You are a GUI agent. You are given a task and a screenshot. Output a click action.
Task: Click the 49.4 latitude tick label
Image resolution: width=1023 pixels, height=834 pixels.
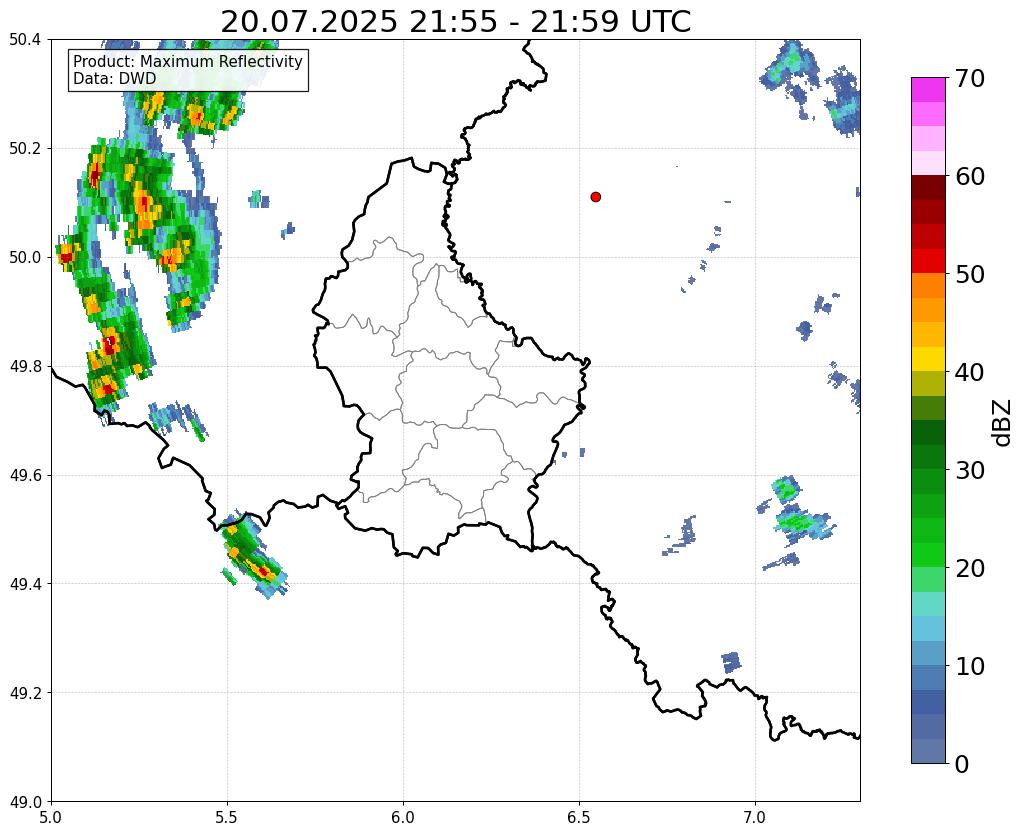25,584
